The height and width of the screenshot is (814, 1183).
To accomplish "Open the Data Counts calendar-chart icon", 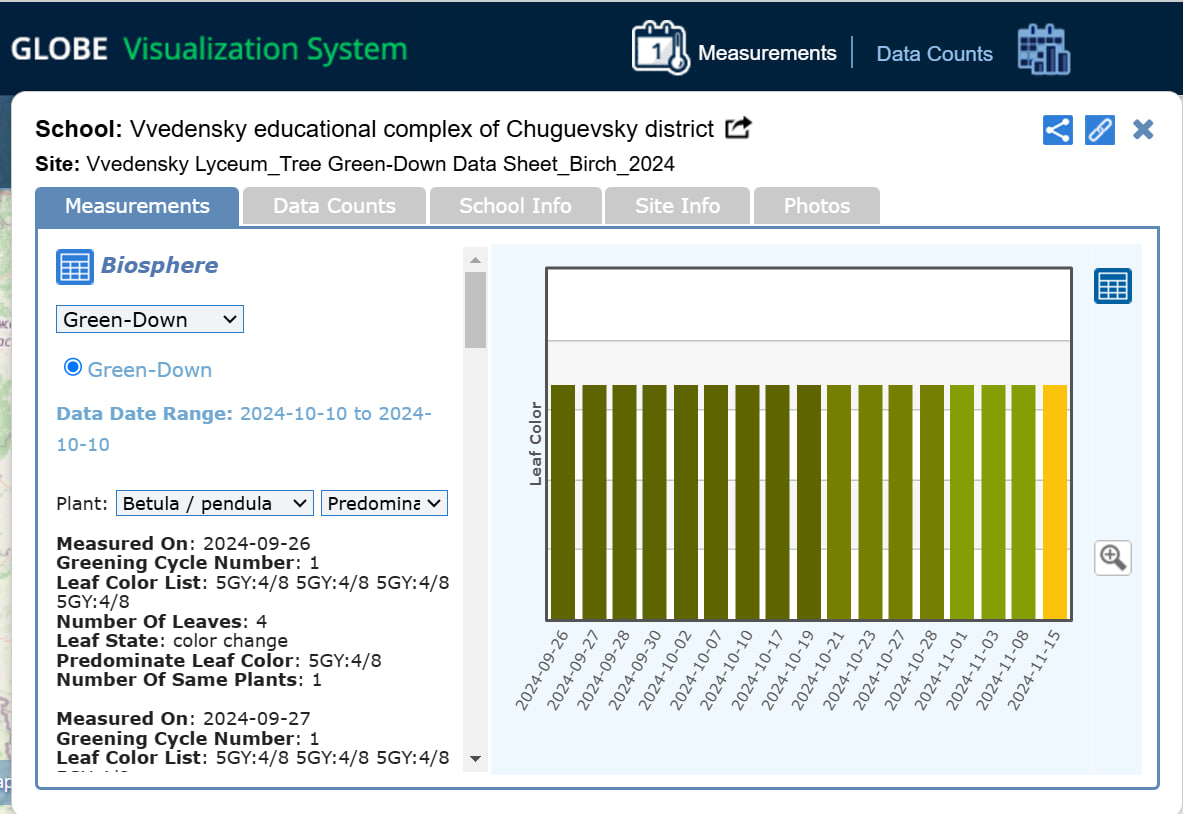I will tap(1043, 50).
